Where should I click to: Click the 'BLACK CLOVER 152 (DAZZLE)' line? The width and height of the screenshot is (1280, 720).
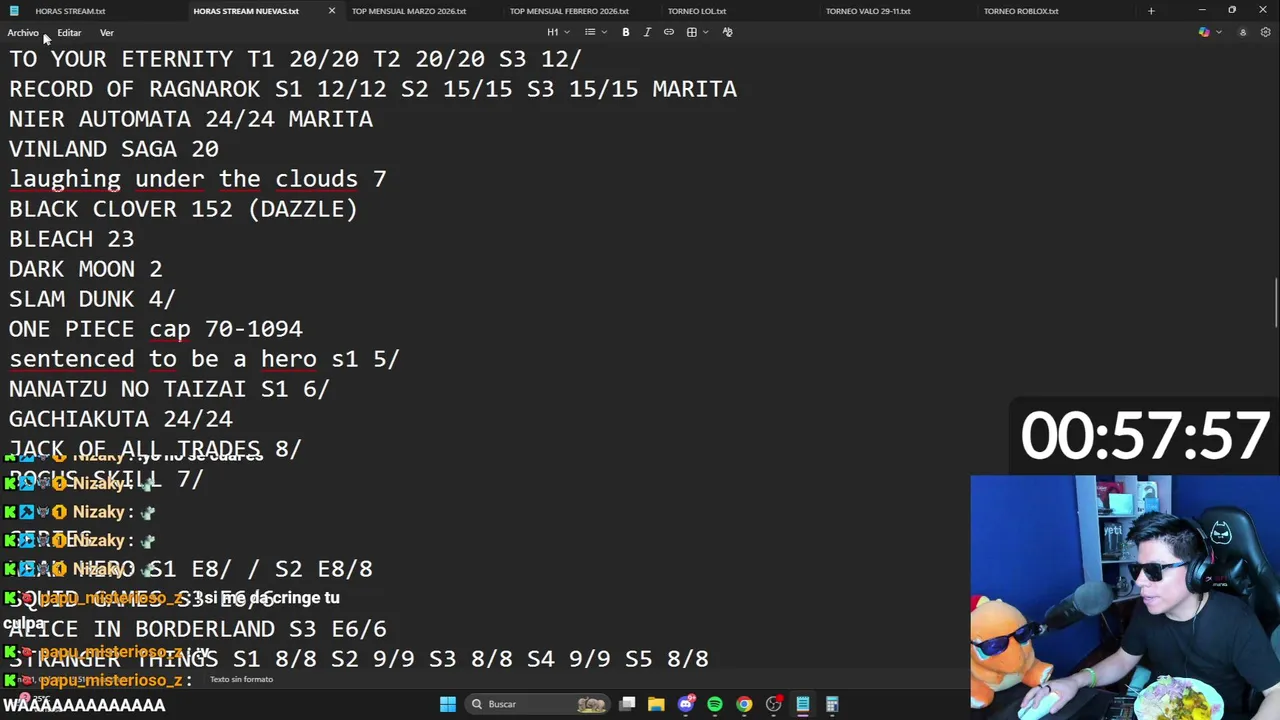click(183, 209)
